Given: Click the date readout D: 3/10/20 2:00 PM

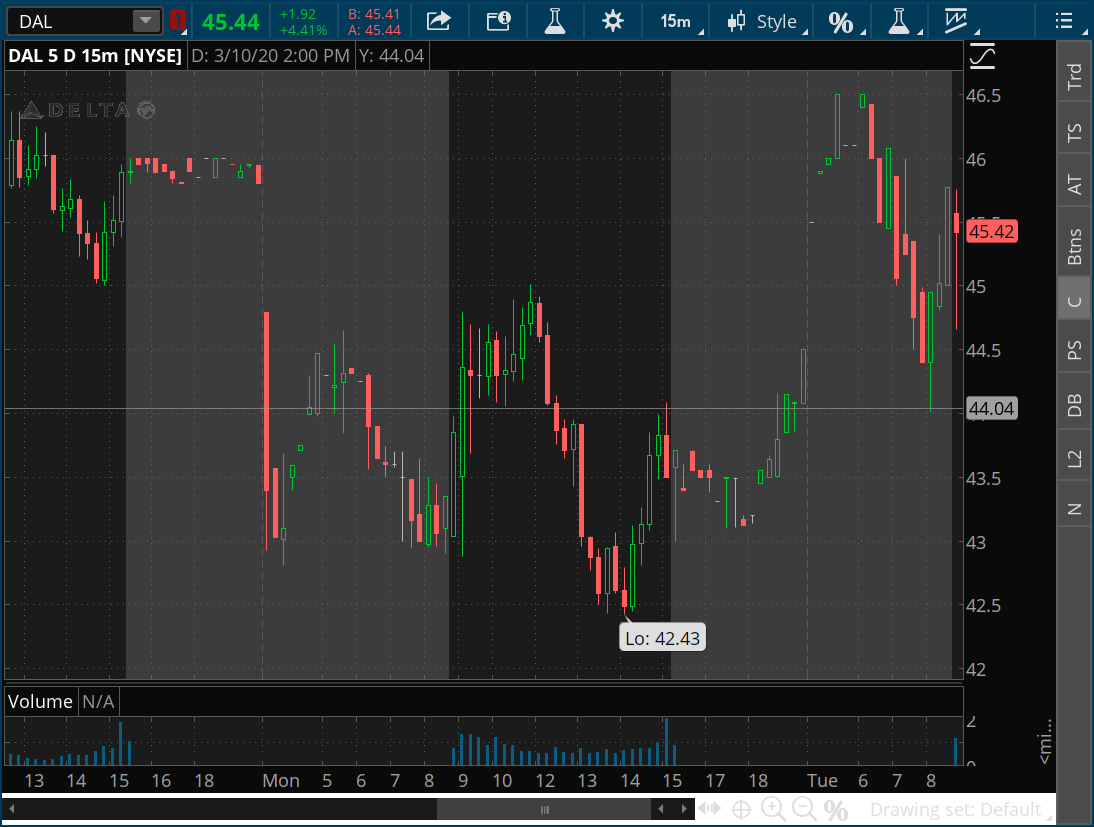Looking at the screenshot, I should coord(270,56).
